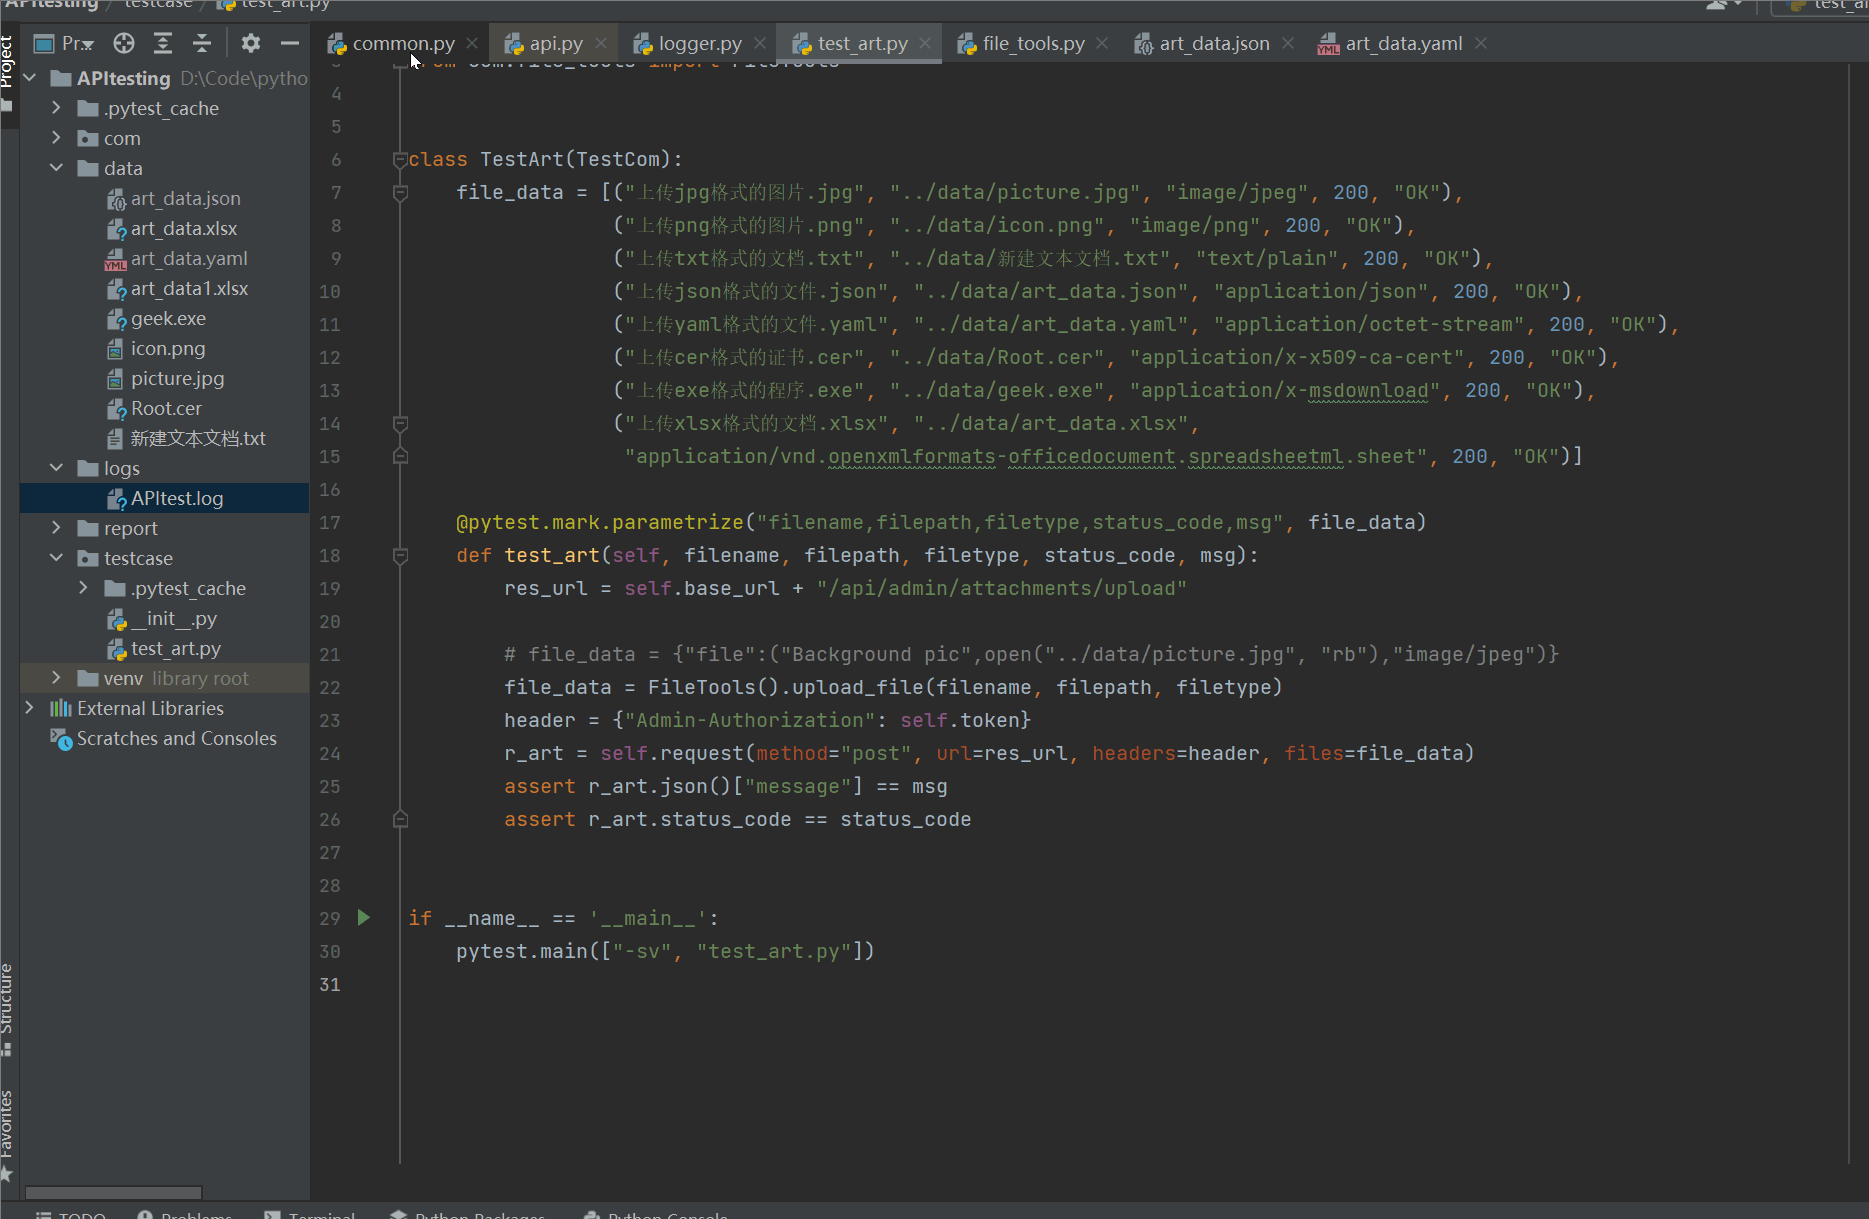Expand the venv library root folder

pyautogui.click(x=57, y=678)
